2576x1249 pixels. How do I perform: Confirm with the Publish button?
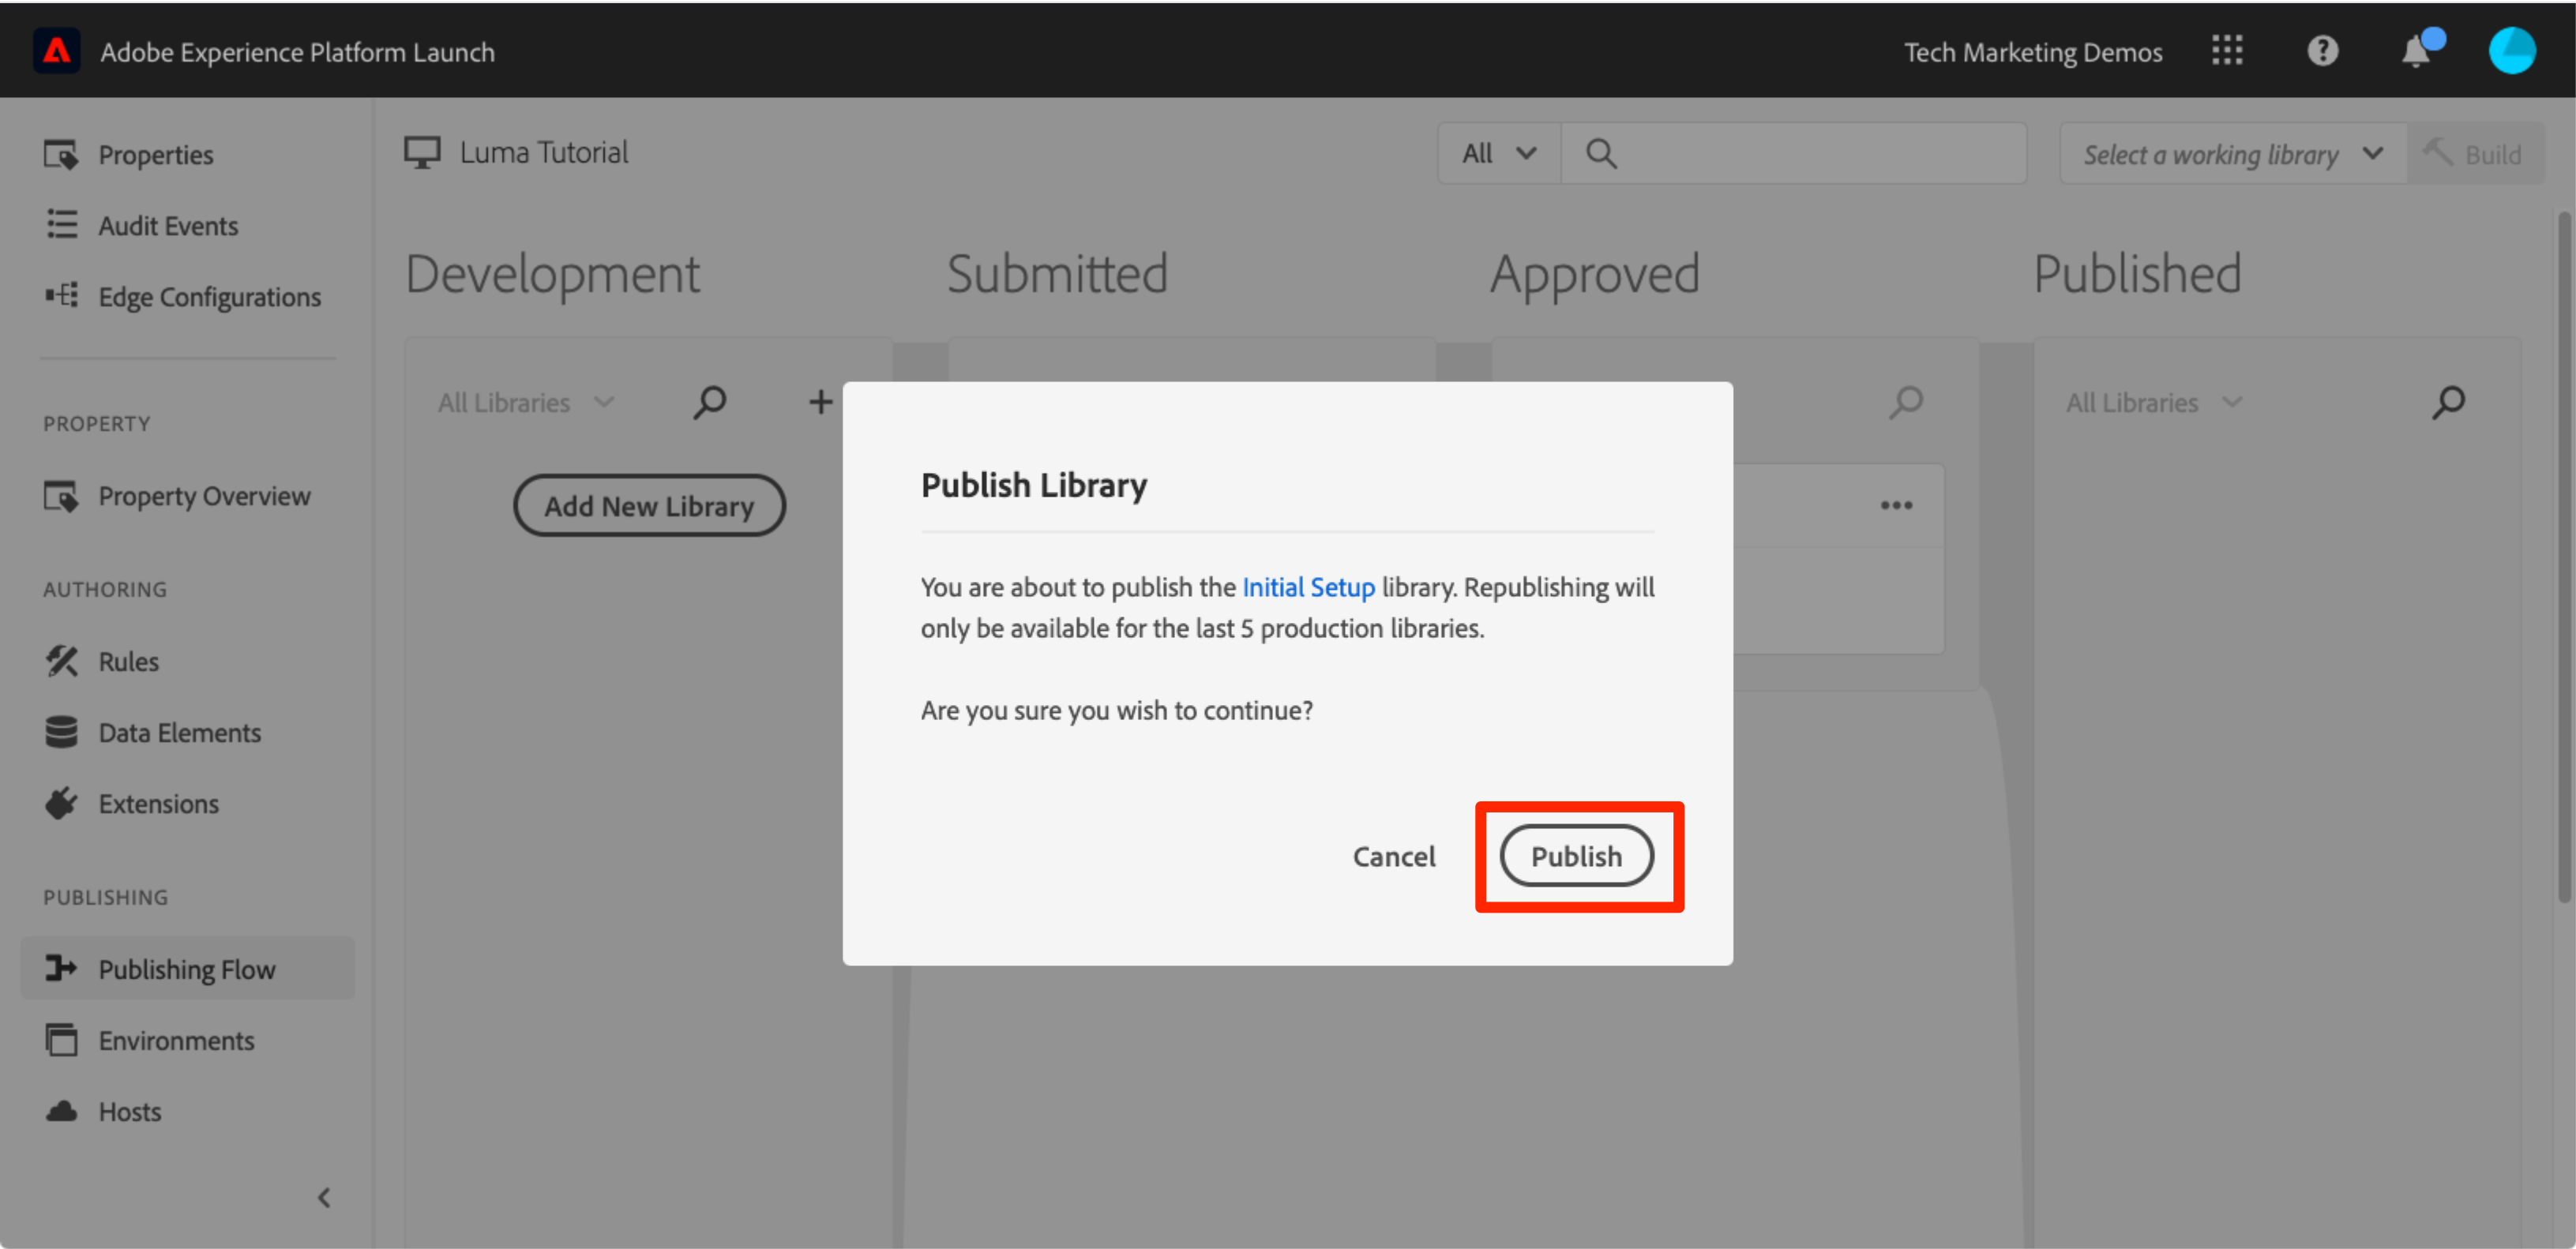click(x=1576, y=856)
